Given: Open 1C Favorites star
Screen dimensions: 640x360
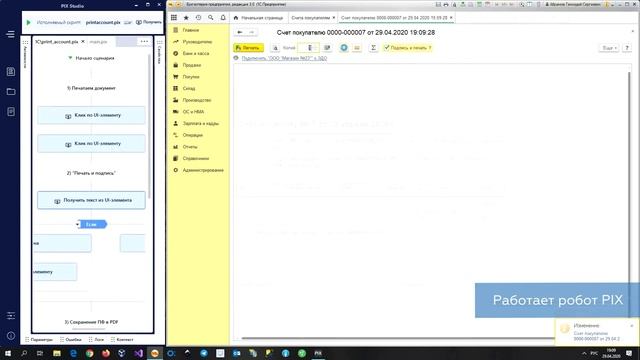Looking at the screenshot, I should tap(186, 18).
